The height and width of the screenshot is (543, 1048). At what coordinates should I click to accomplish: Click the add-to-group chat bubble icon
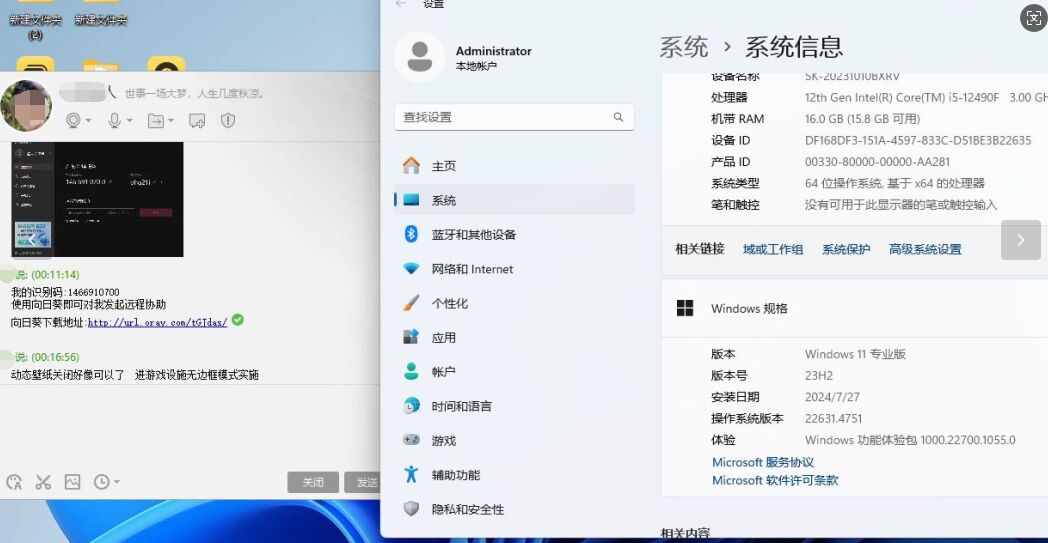[197, 120]
